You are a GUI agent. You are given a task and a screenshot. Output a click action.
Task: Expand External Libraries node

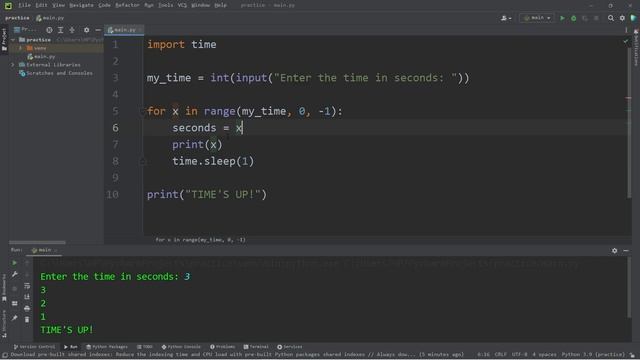(x=13, y=65)
